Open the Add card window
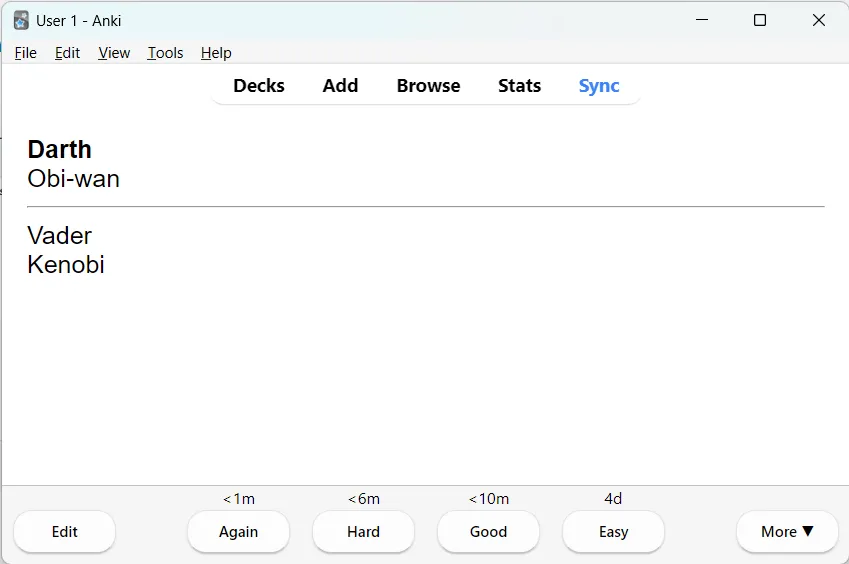This screenshot has height=564, width=849. tap(341, 86)
